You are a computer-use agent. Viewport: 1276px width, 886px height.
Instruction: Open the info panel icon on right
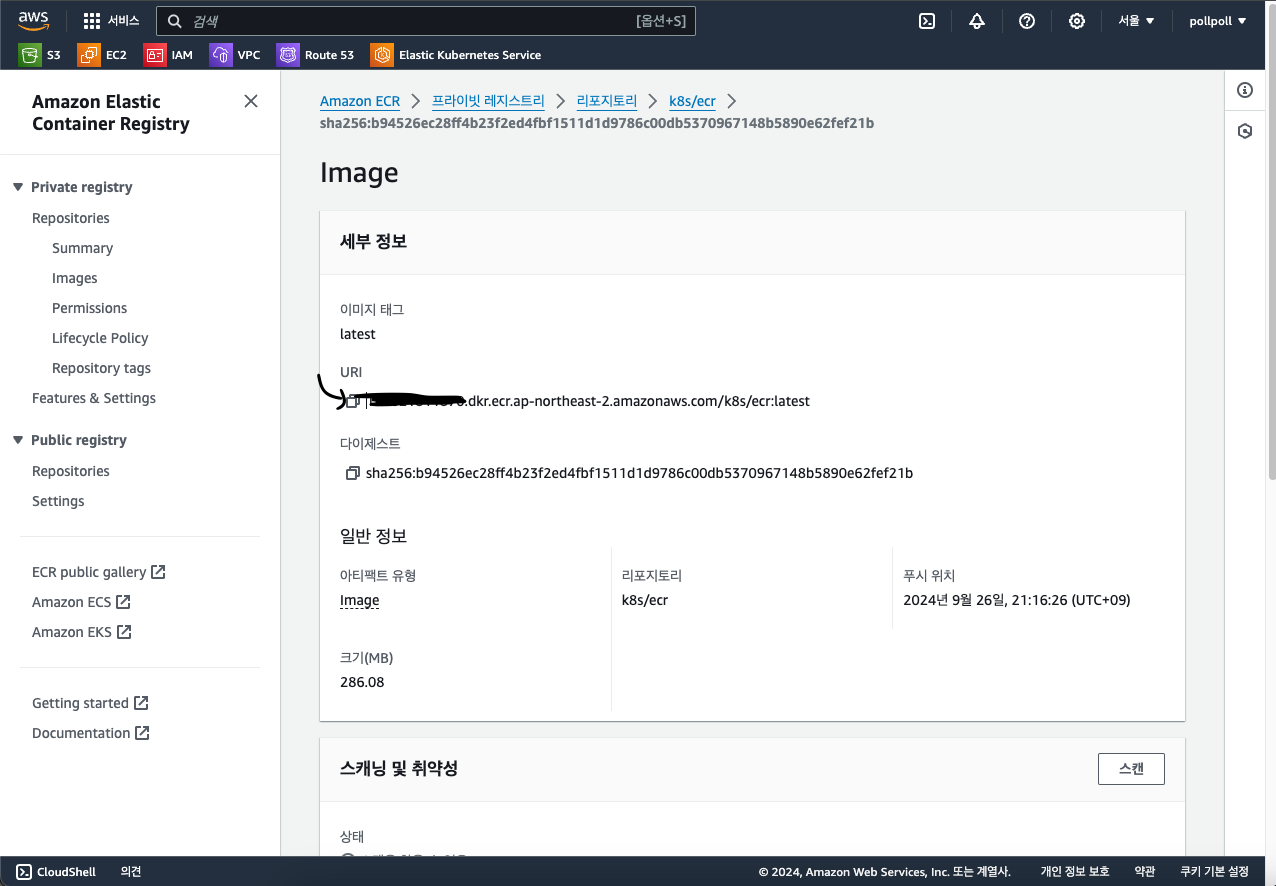tap(1245, 91)
